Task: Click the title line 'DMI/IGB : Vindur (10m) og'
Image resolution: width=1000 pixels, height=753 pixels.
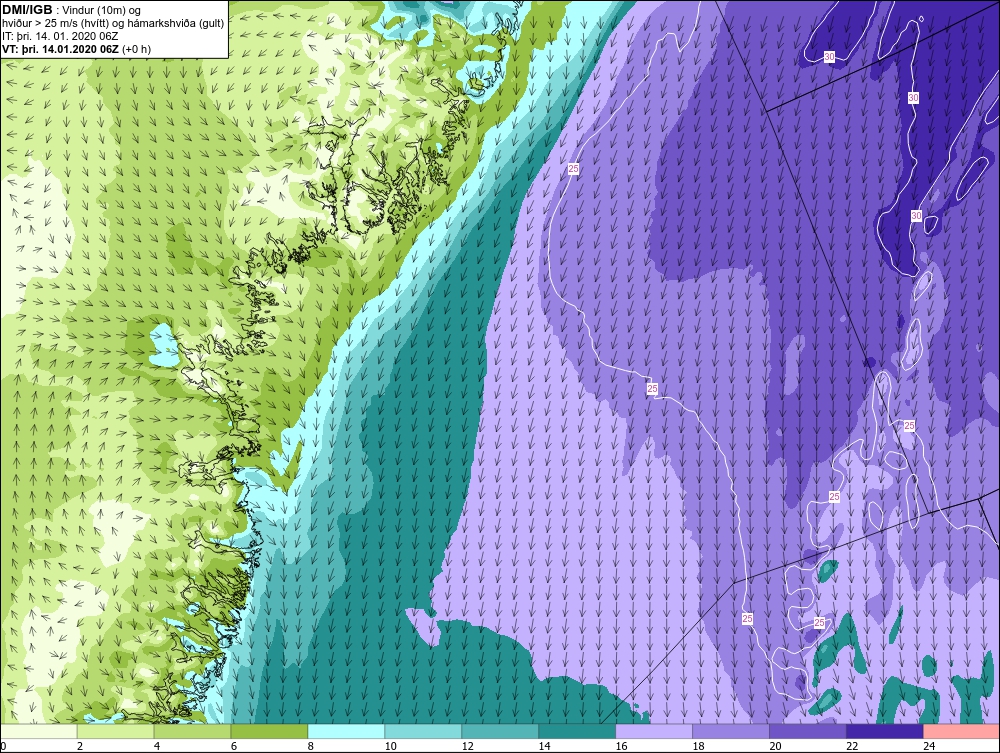Action: pyautogui.click(x=71, y=10)
